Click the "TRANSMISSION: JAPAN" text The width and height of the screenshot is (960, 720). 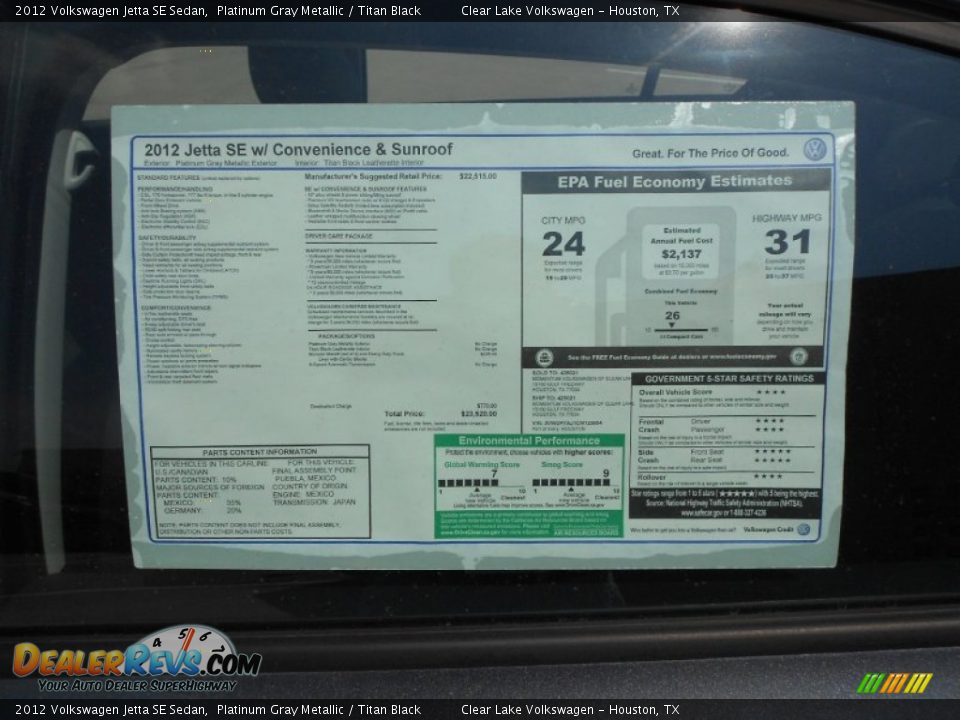[x=314, y=502]
